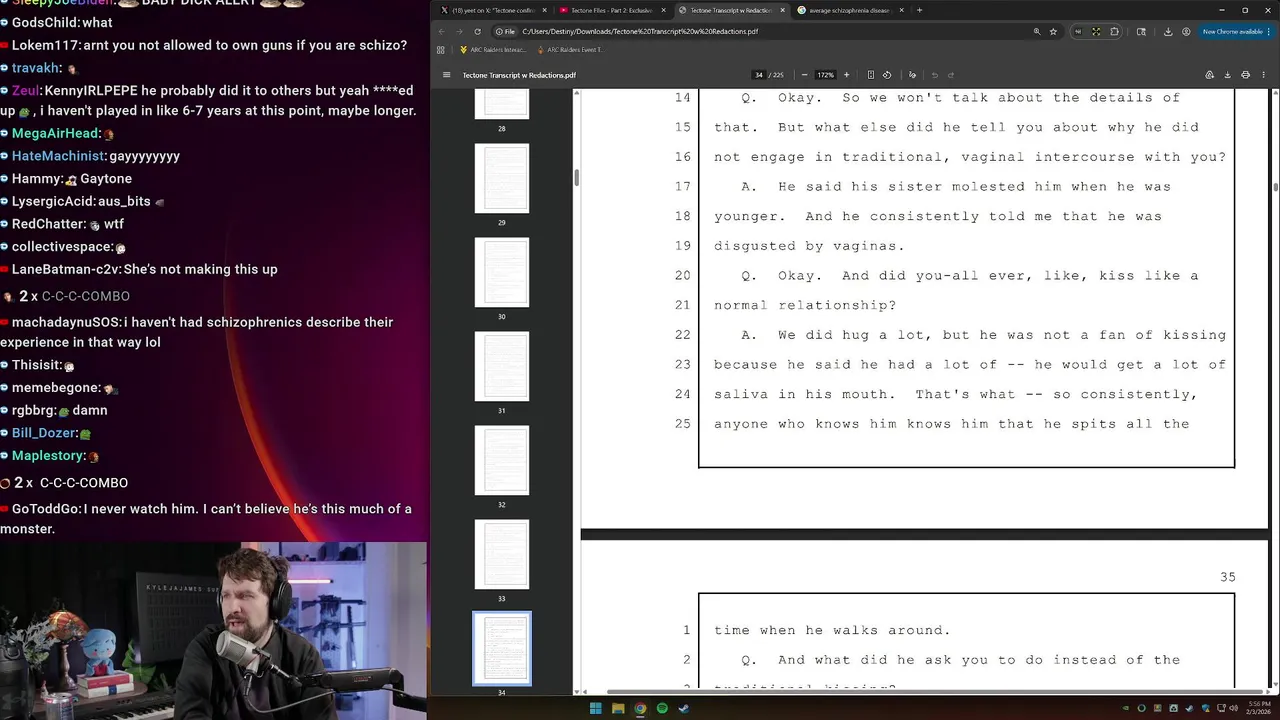Open Windows Start menu

[595, 708]
